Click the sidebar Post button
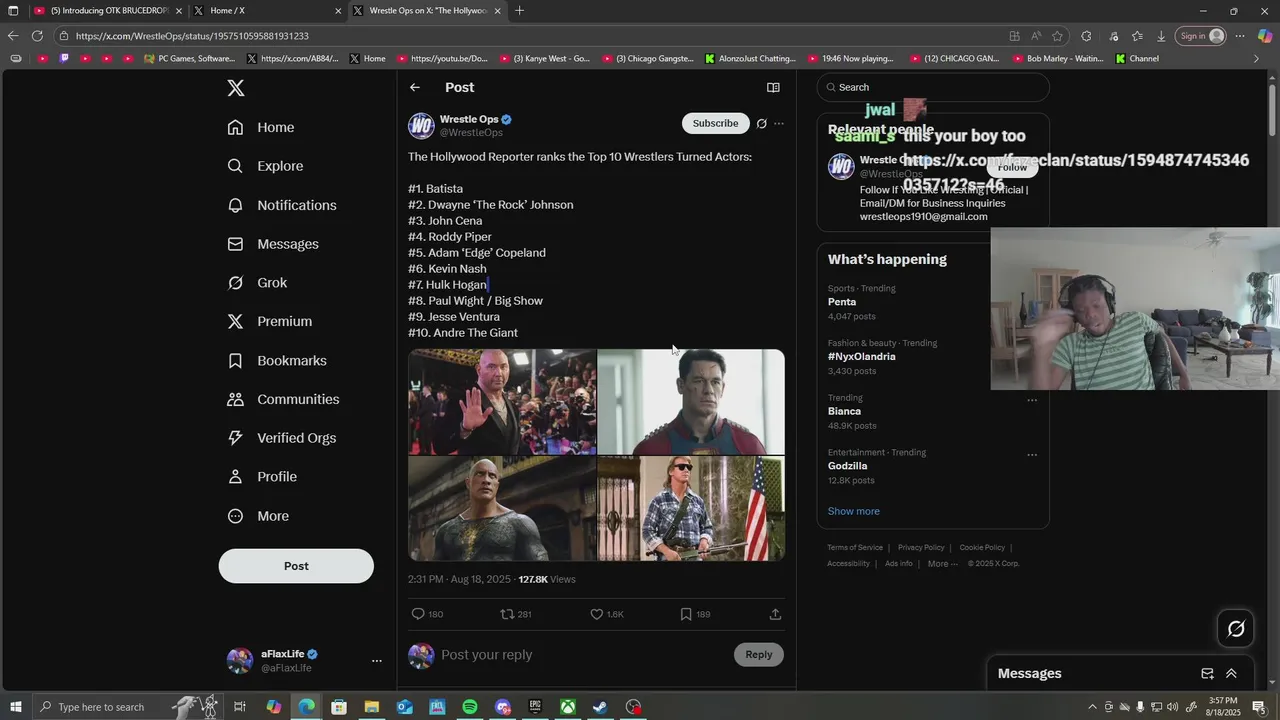Screen dimensions: 1280x720 point(296,566)
